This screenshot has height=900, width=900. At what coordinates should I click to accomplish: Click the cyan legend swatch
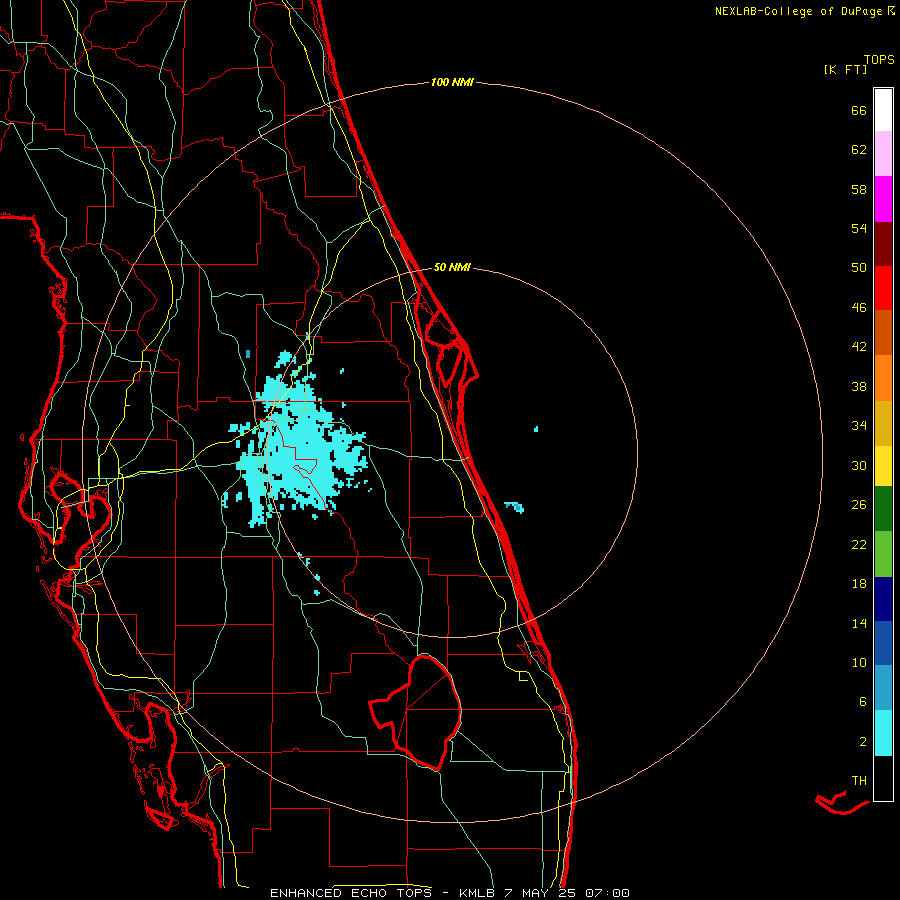click(883, 733)
